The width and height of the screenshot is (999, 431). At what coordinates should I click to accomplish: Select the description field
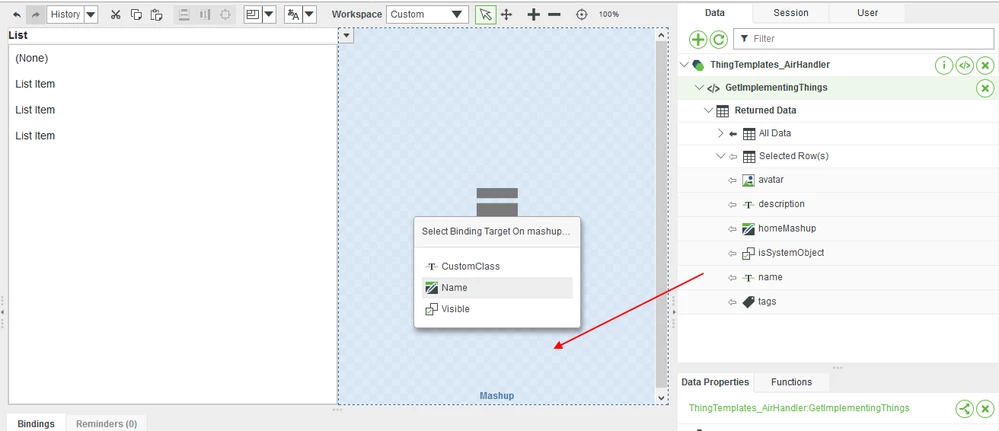pos(781,204)
